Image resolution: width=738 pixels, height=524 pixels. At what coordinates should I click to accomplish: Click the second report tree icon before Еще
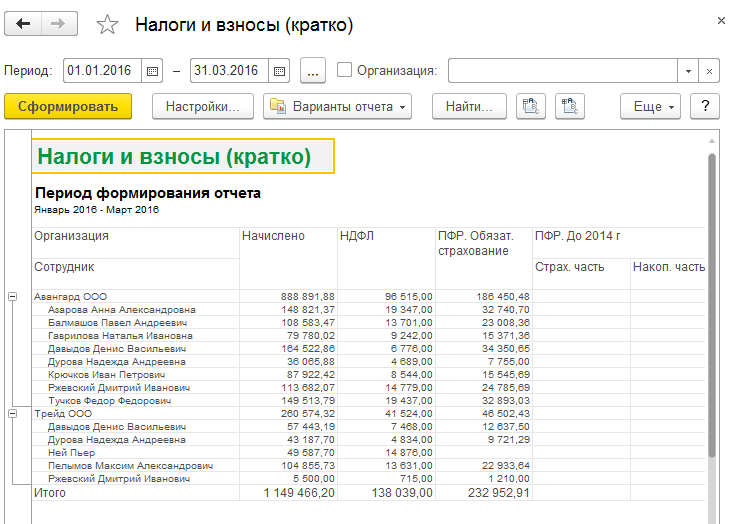pos(569,106)
